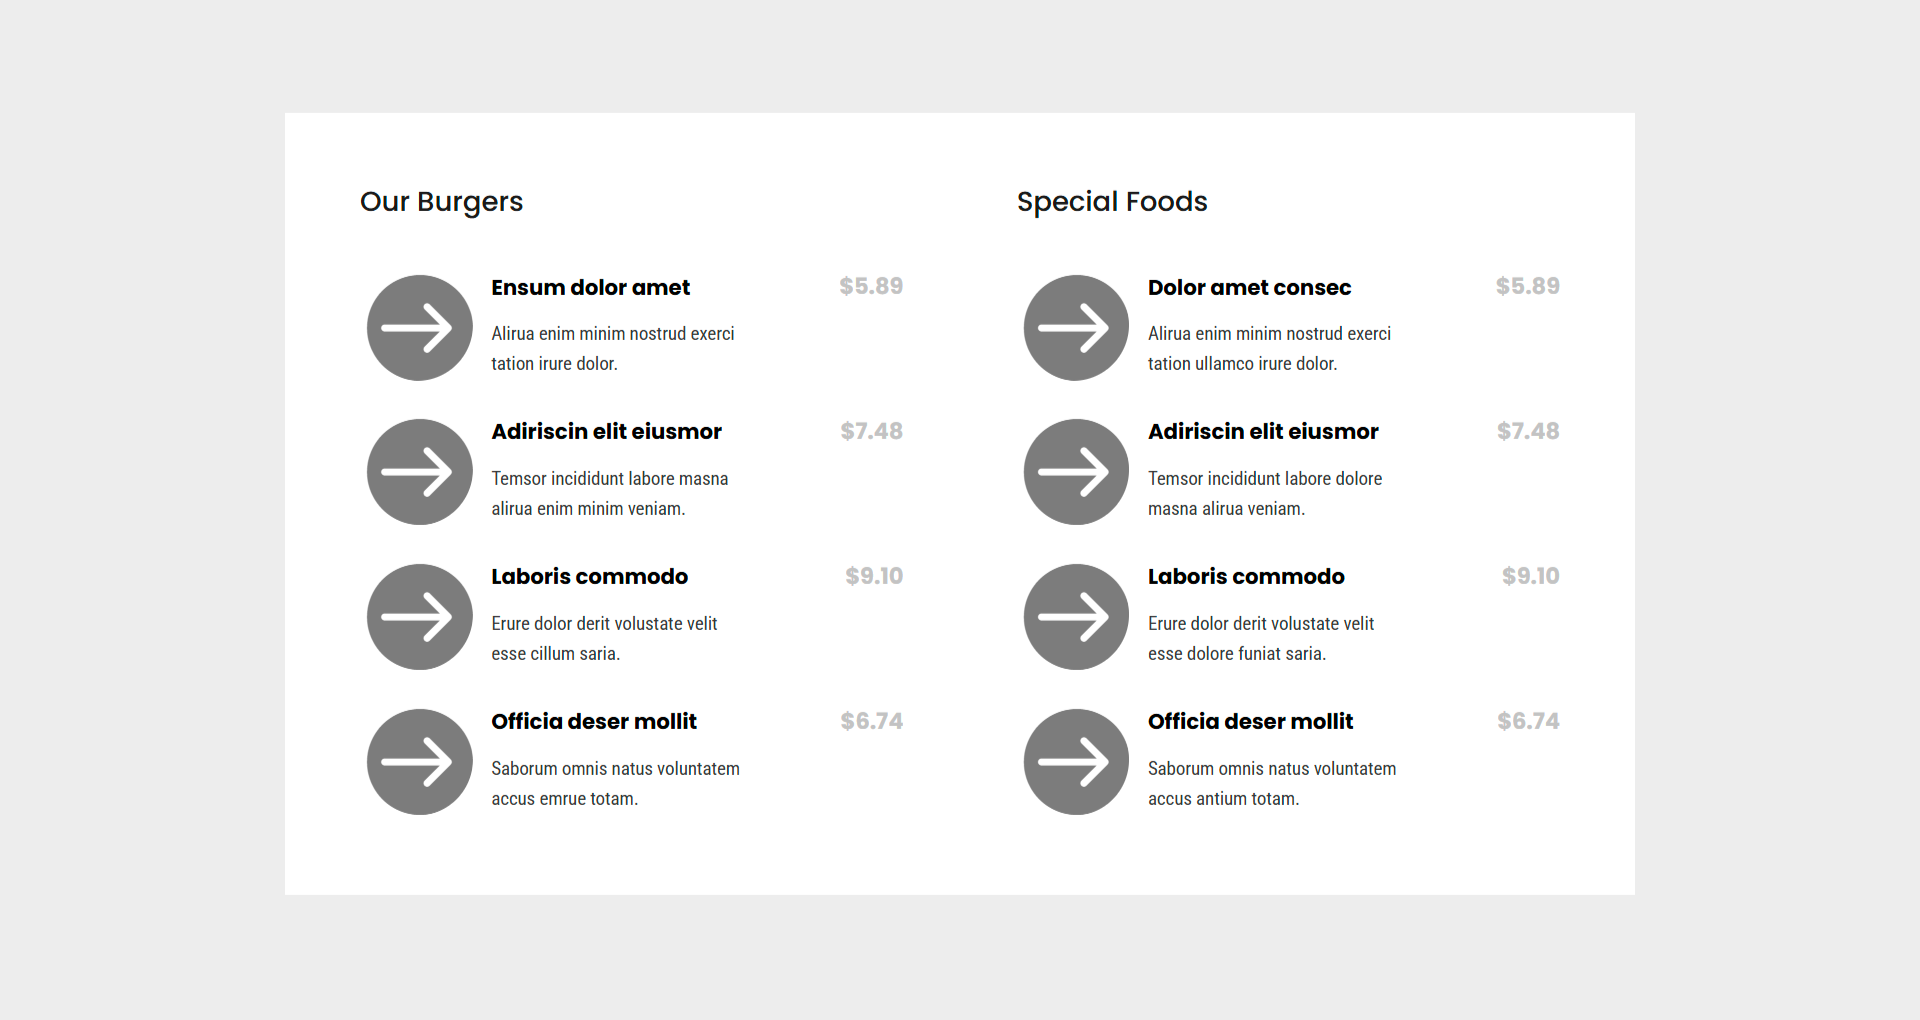This screenshot has height=1020, width=1920.
Task: Click arrow icon beside Dolor amet consec
Action: (x=1076, y=328)
